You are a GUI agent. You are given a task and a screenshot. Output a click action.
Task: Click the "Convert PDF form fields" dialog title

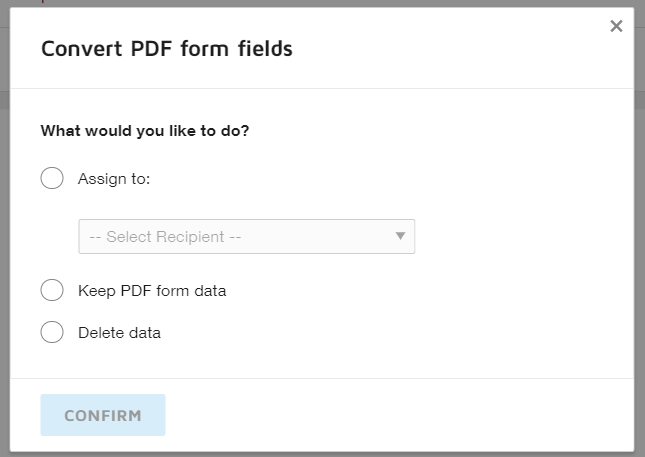tap(166, 48)
